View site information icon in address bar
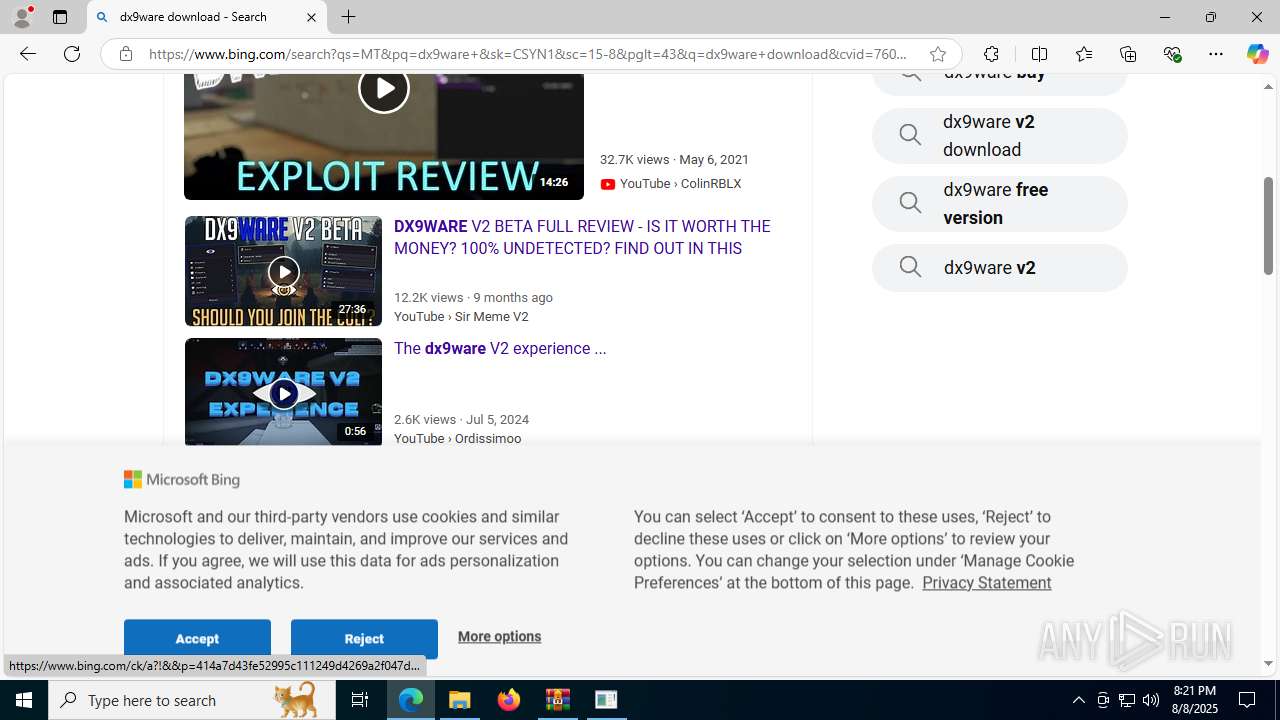 (x=126, y=54)
